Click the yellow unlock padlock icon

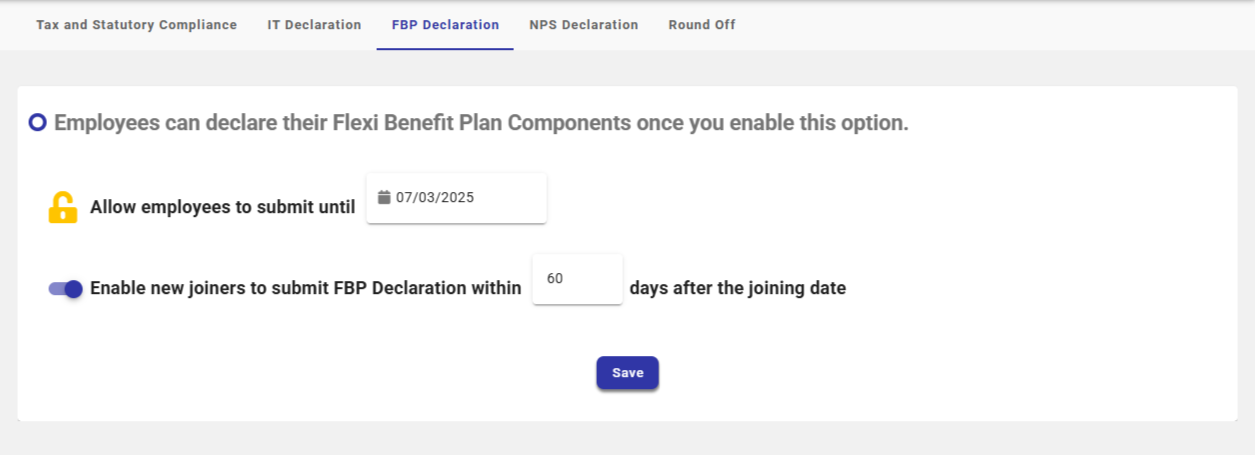click(x=63, y=207)
